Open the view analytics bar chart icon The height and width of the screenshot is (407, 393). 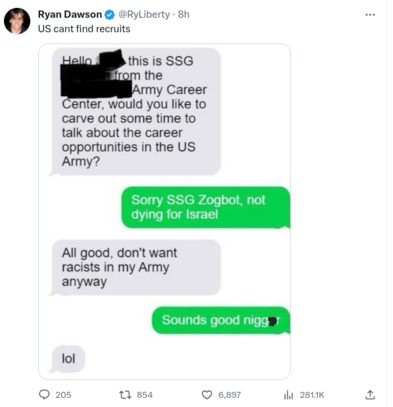288,395
